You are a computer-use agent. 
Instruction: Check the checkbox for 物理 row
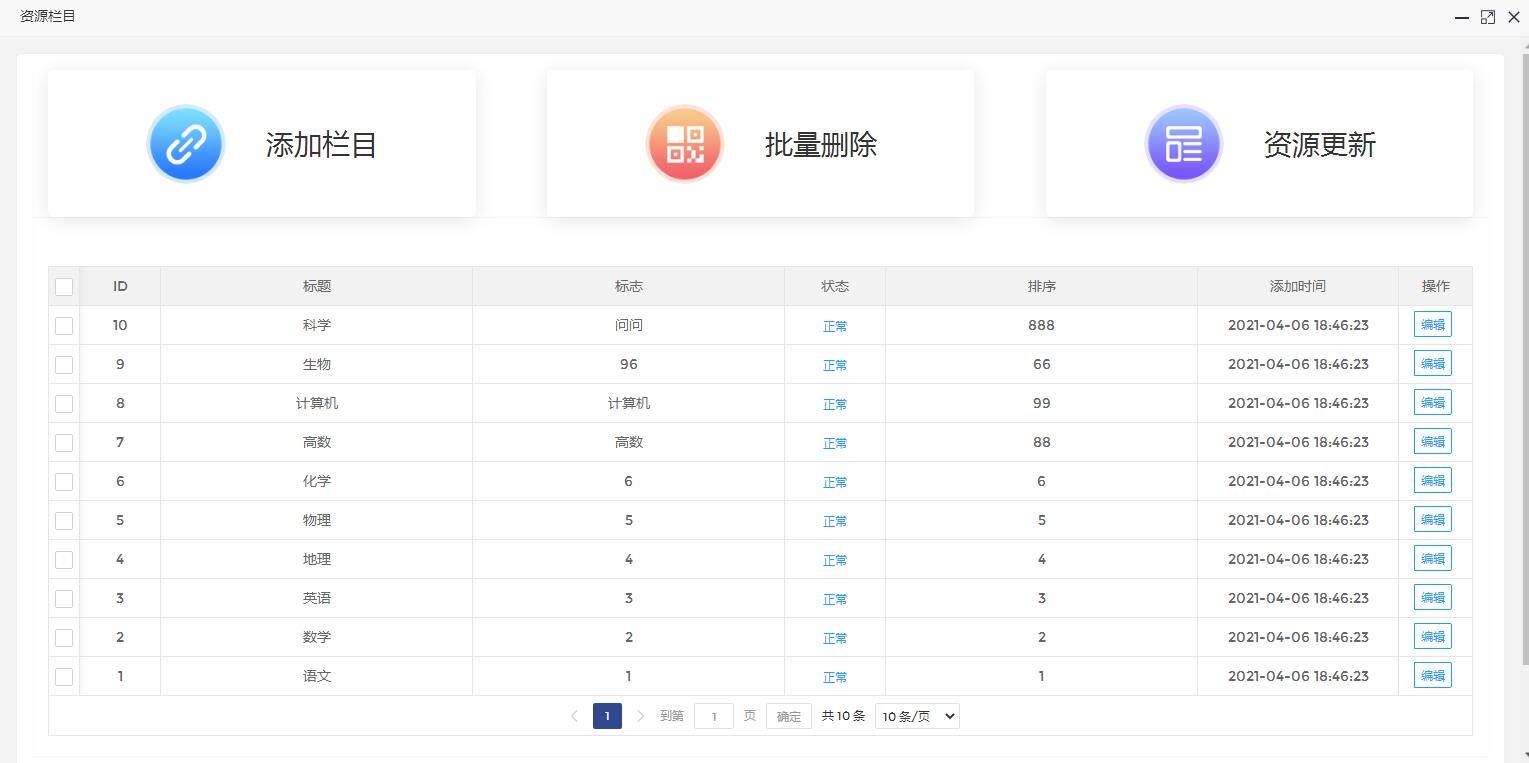(x=63, y=520)
